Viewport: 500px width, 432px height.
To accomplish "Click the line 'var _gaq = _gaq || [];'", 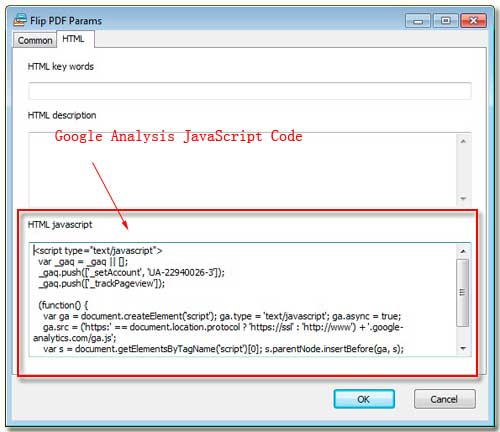I will pos(83,262).
